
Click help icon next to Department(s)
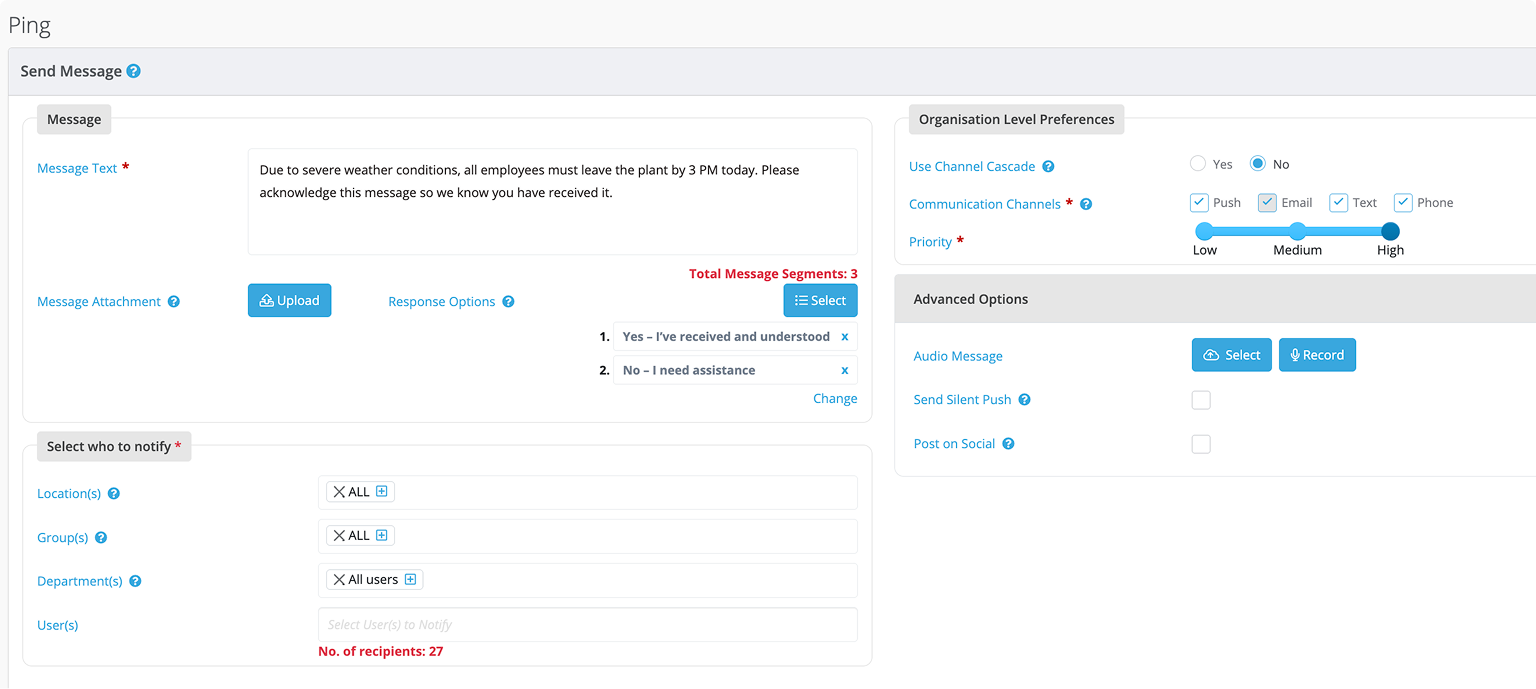click(x=135, y=581)
